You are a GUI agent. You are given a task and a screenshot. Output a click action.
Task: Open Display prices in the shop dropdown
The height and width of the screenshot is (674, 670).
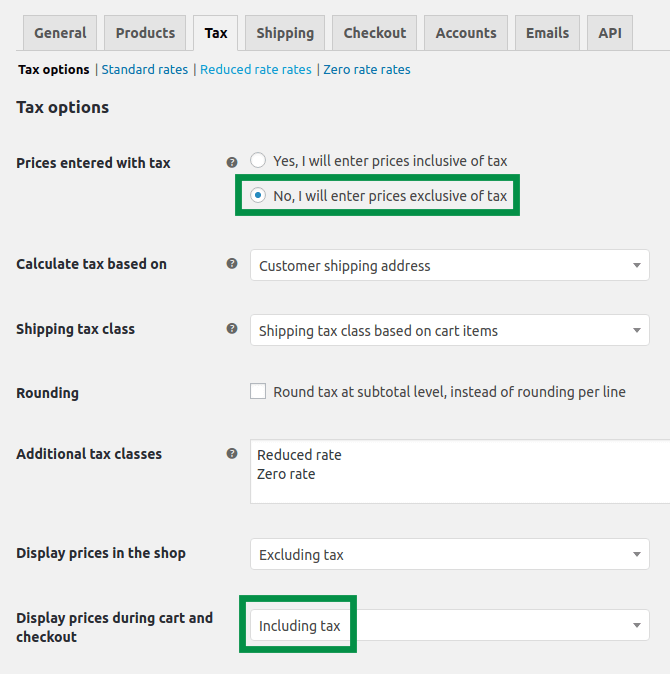click(x=450, y=554)
